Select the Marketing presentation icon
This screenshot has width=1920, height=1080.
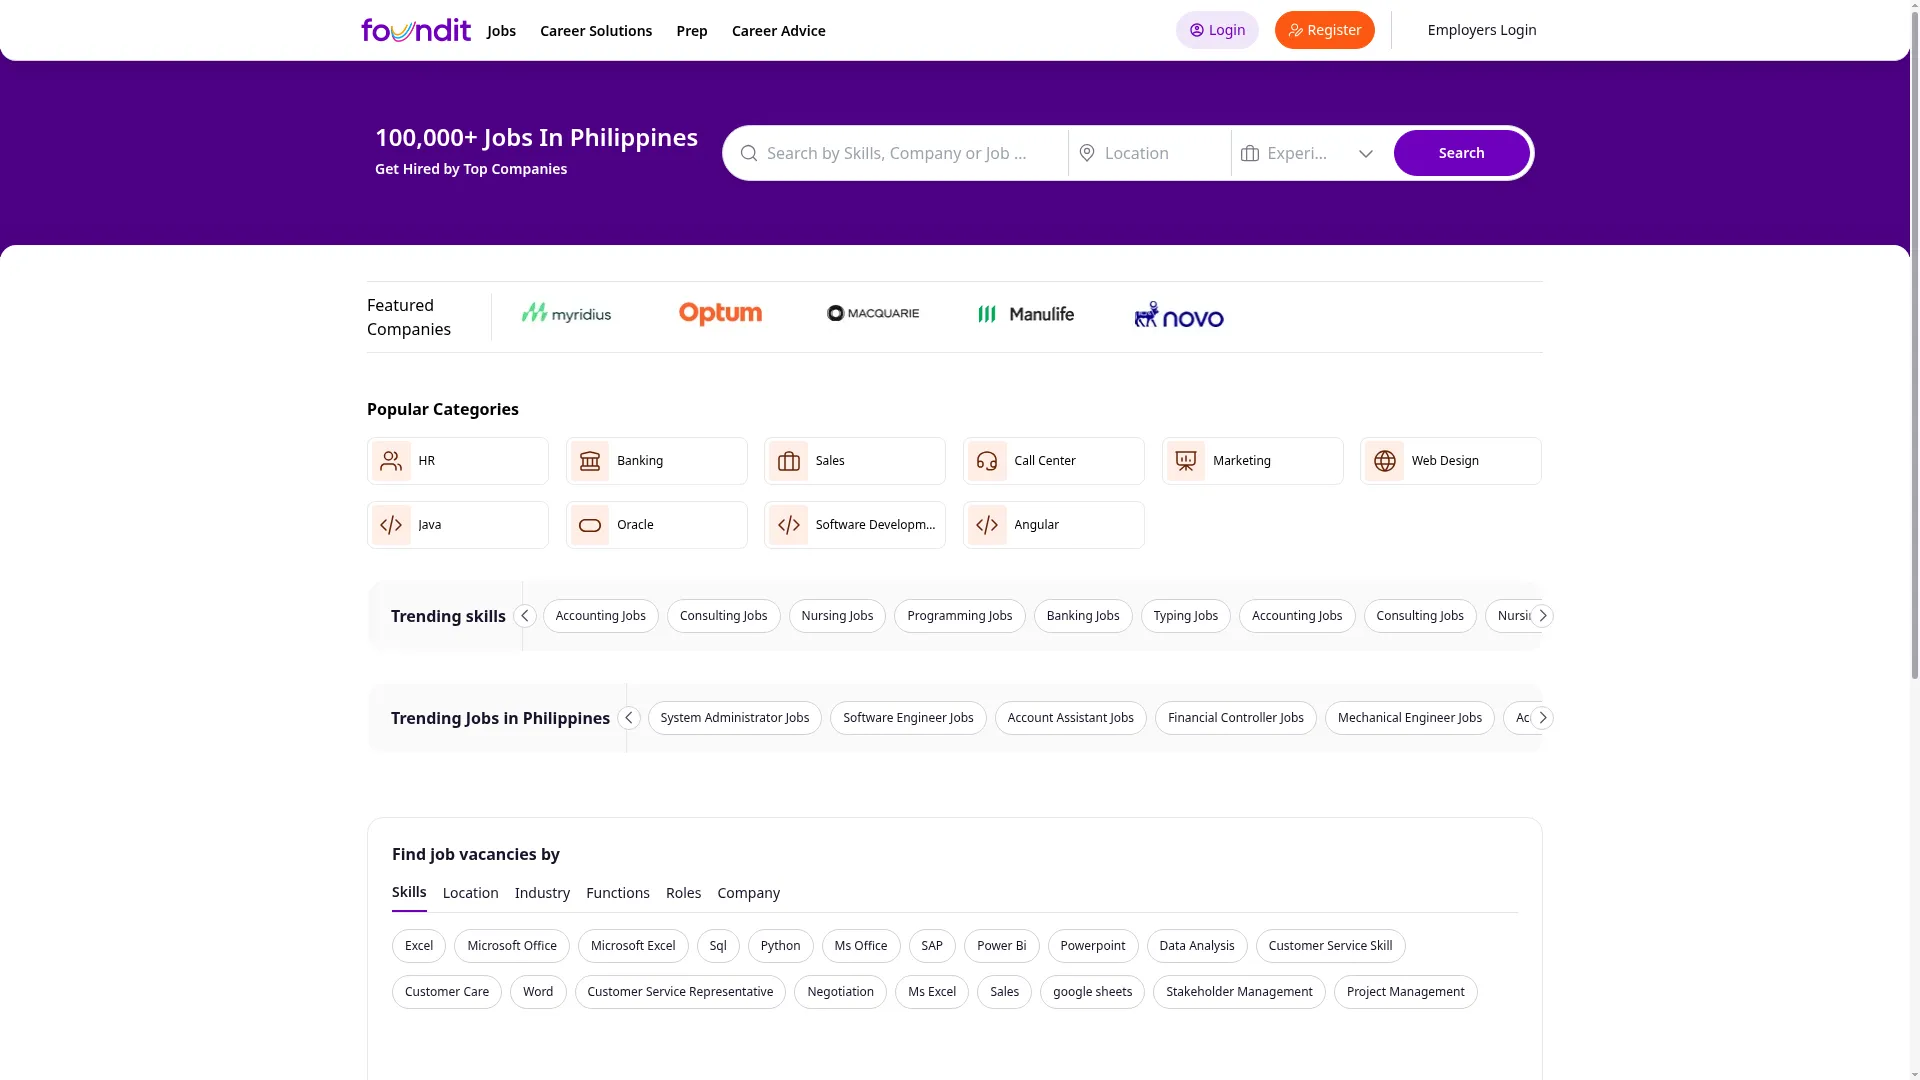click(1186, 461)
